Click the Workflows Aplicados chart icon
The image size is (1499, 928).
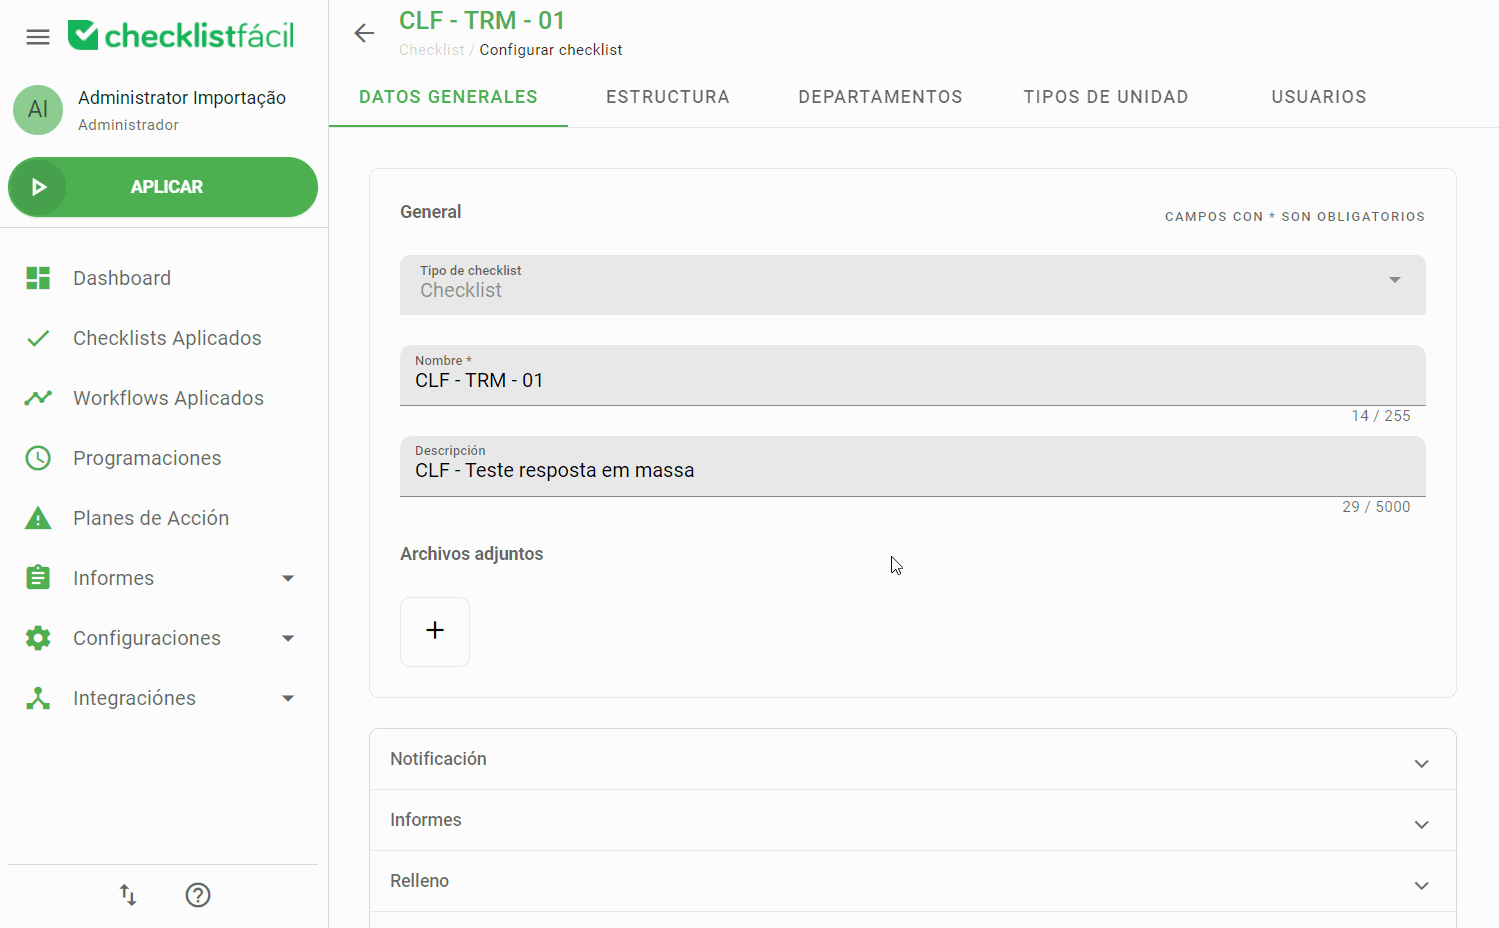38,398
